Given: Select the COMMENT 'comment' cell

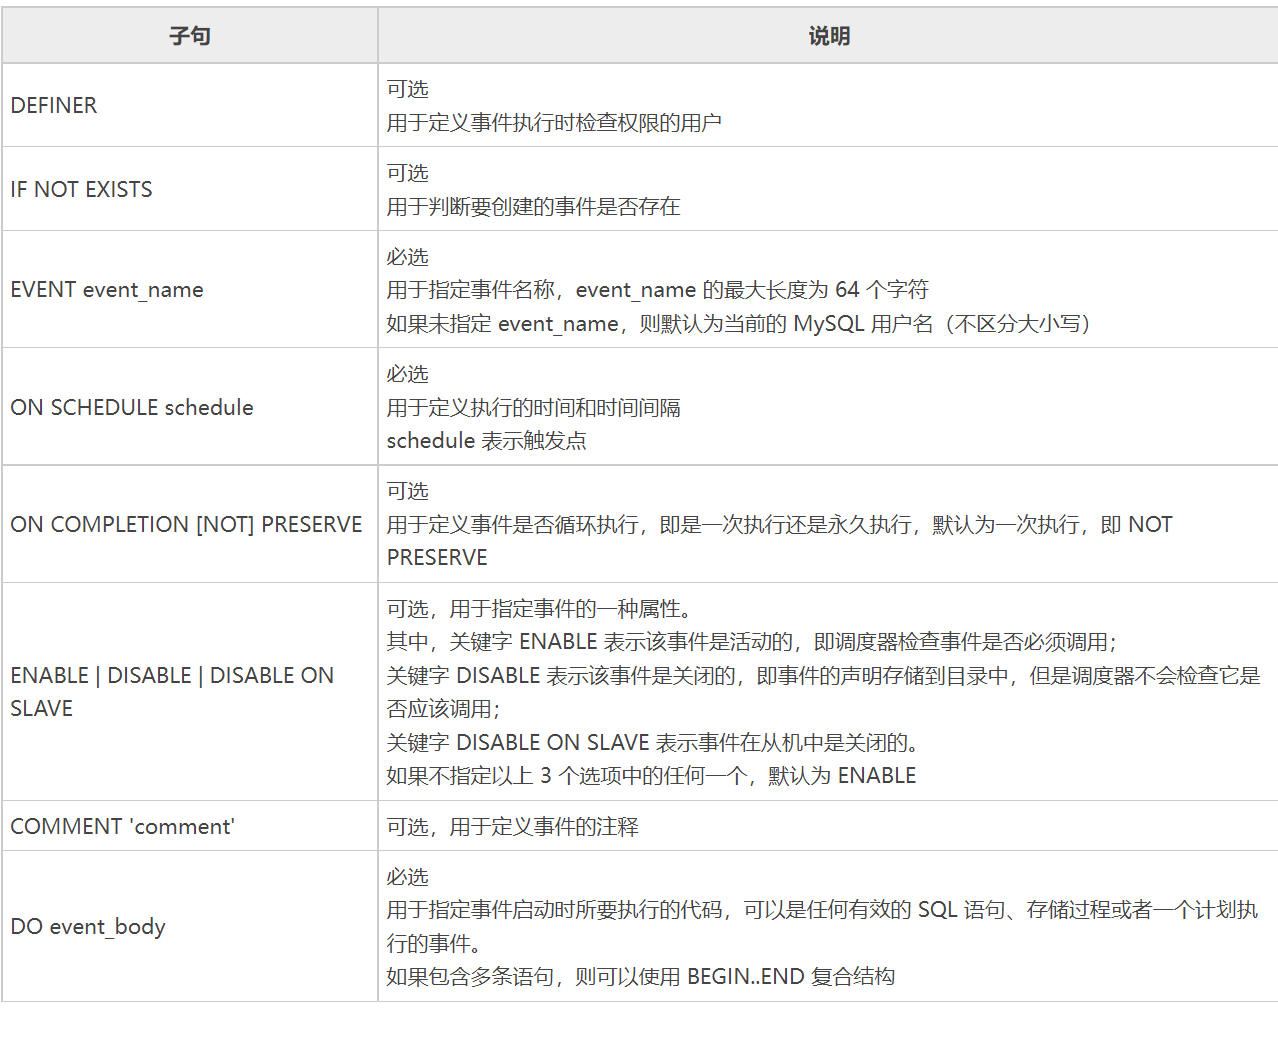Looking at the screenshot, I should pyautogui.click(x=189, y=826).
